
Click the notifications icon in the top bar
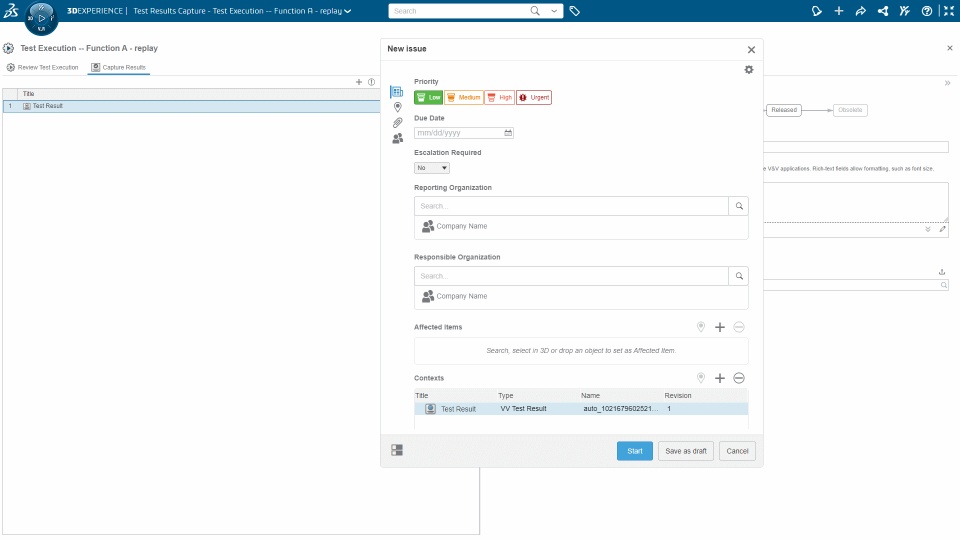(x=817, y=11)
